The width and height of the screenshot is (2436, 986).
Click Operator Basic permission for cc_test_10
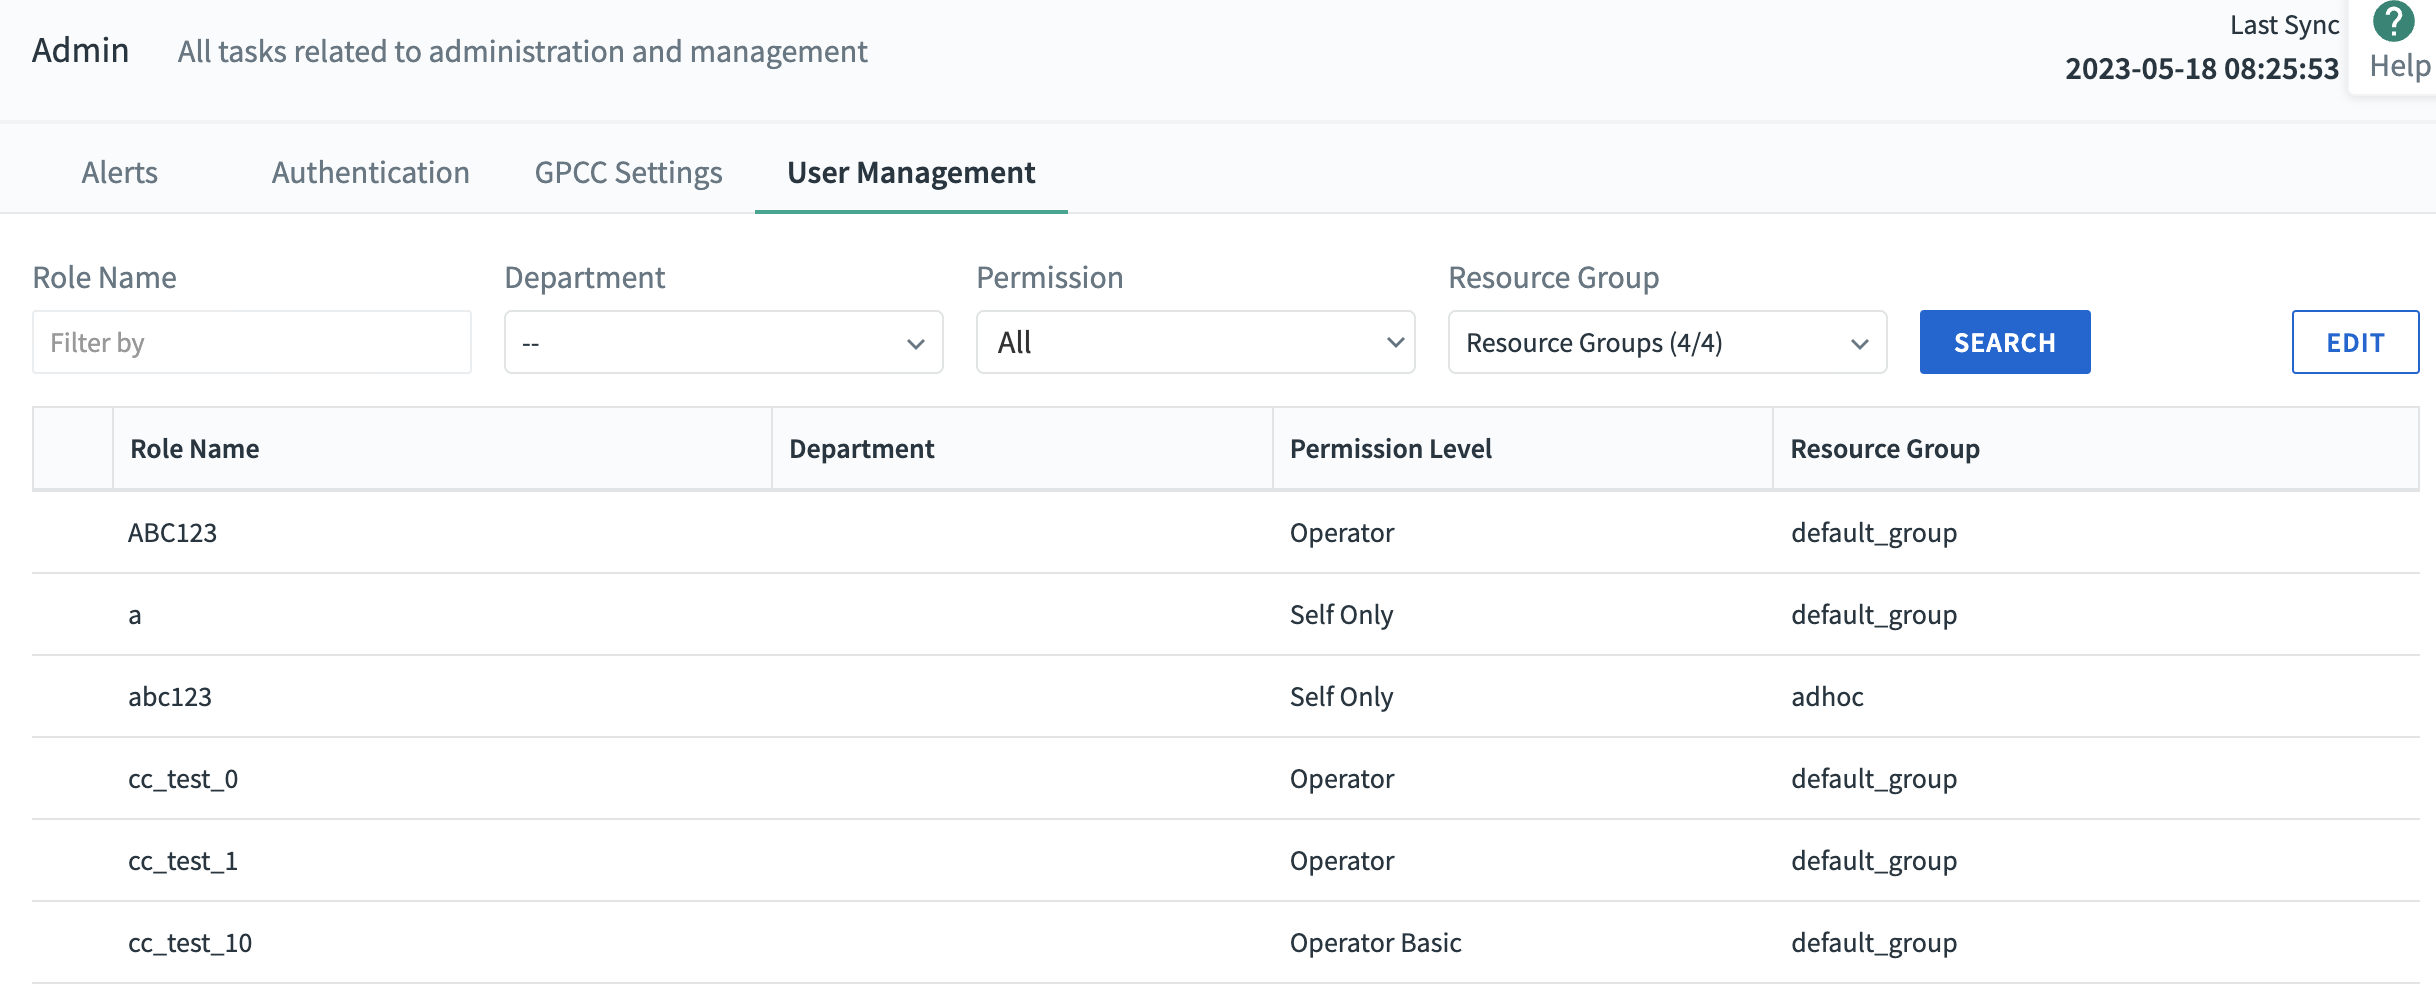coord(1375,943)
